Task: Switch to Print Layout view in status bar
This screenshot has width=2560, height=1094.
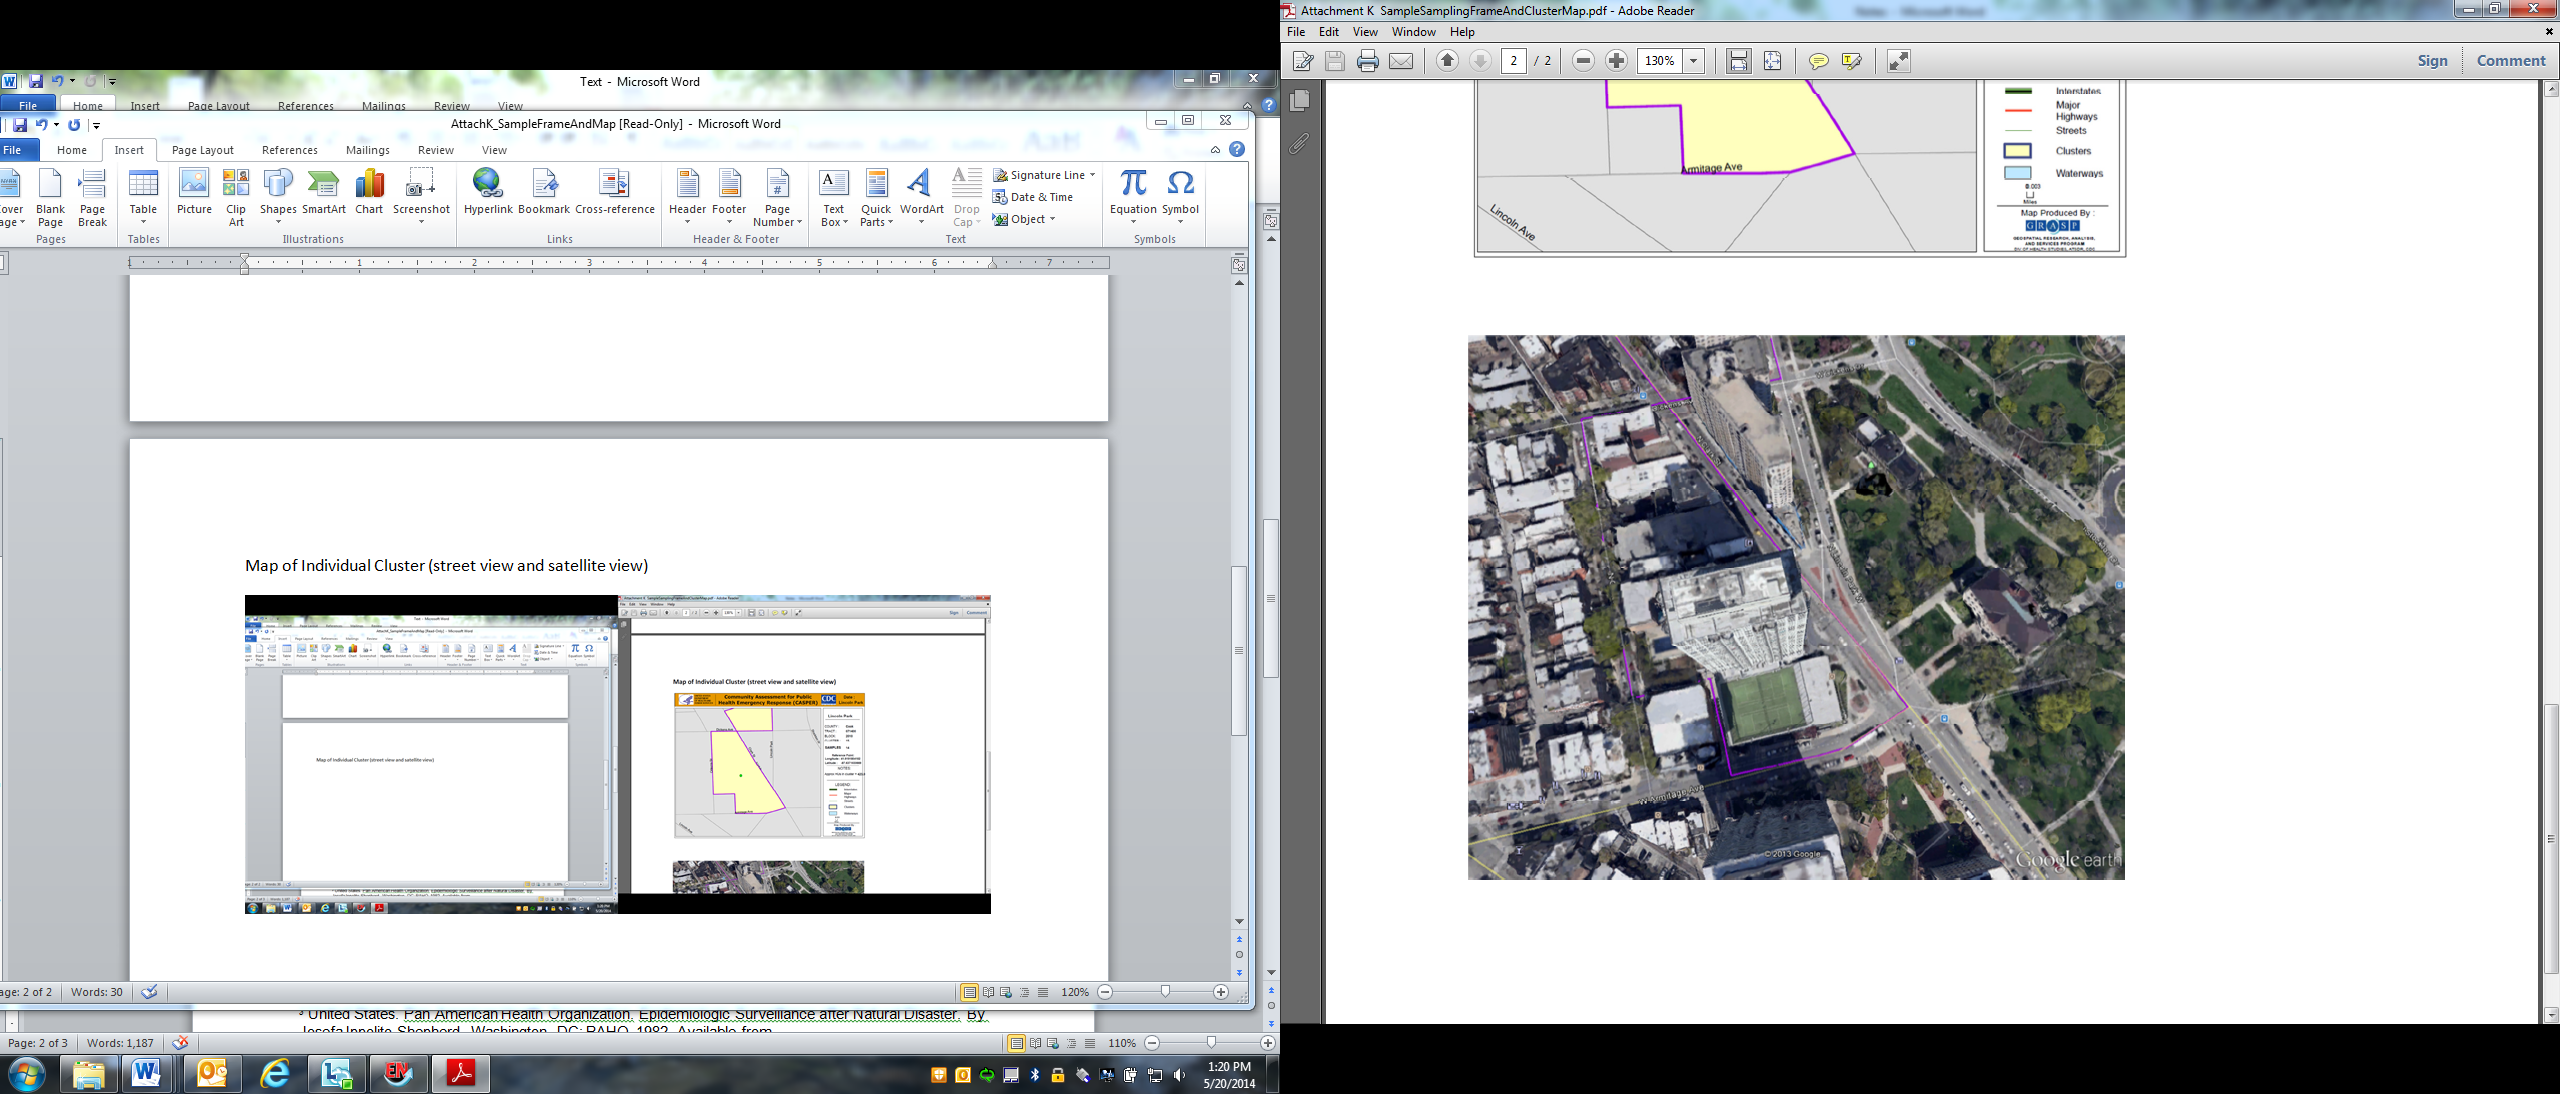Action: pyautogui.click(x=968, y=992)
